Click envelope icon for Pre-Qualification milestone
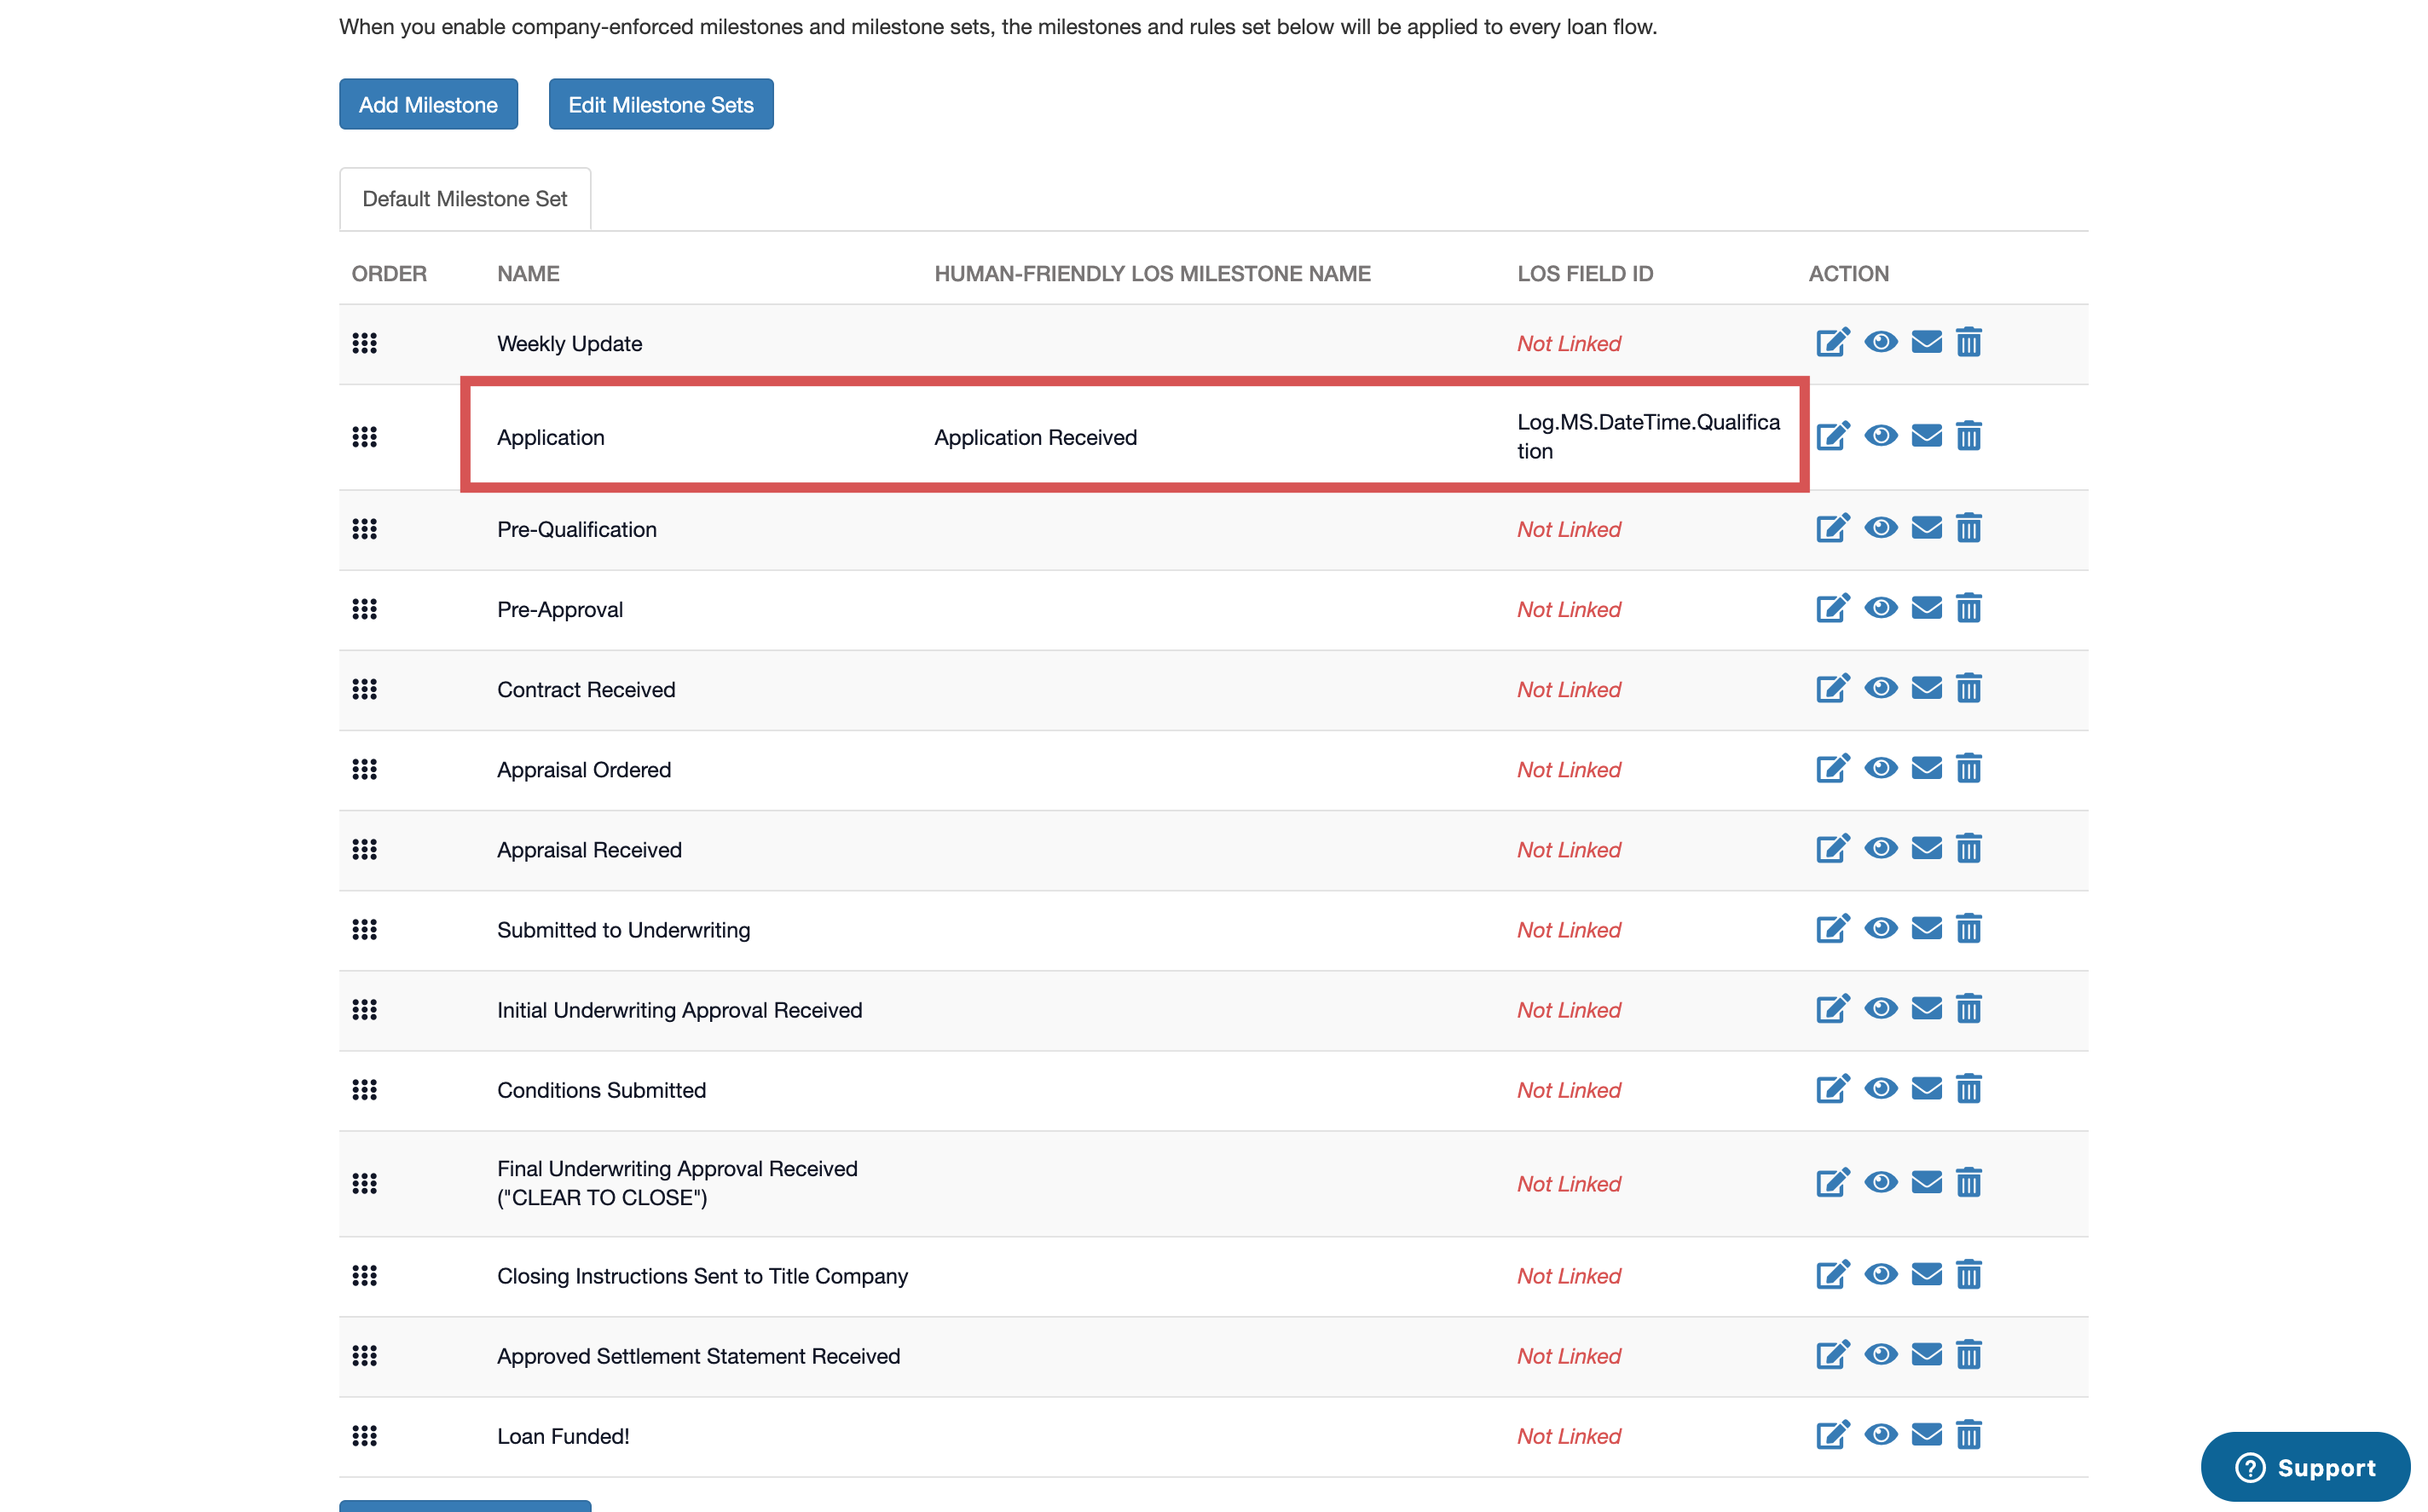The width and height of the screenshot is (2428, 1512). tap(1926, 528)
